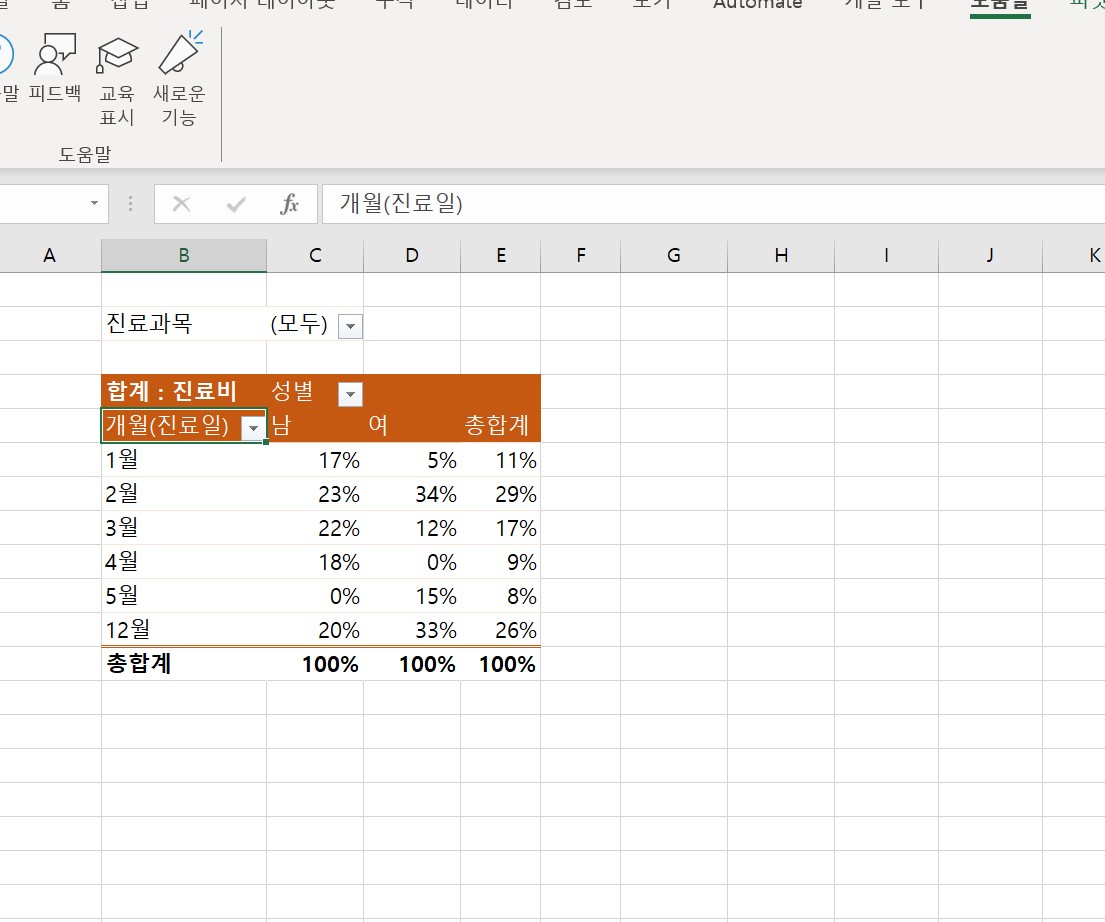Open the 성별 column filter dropdown
This screenshot has height=922, width=1105.
point(350,394)
